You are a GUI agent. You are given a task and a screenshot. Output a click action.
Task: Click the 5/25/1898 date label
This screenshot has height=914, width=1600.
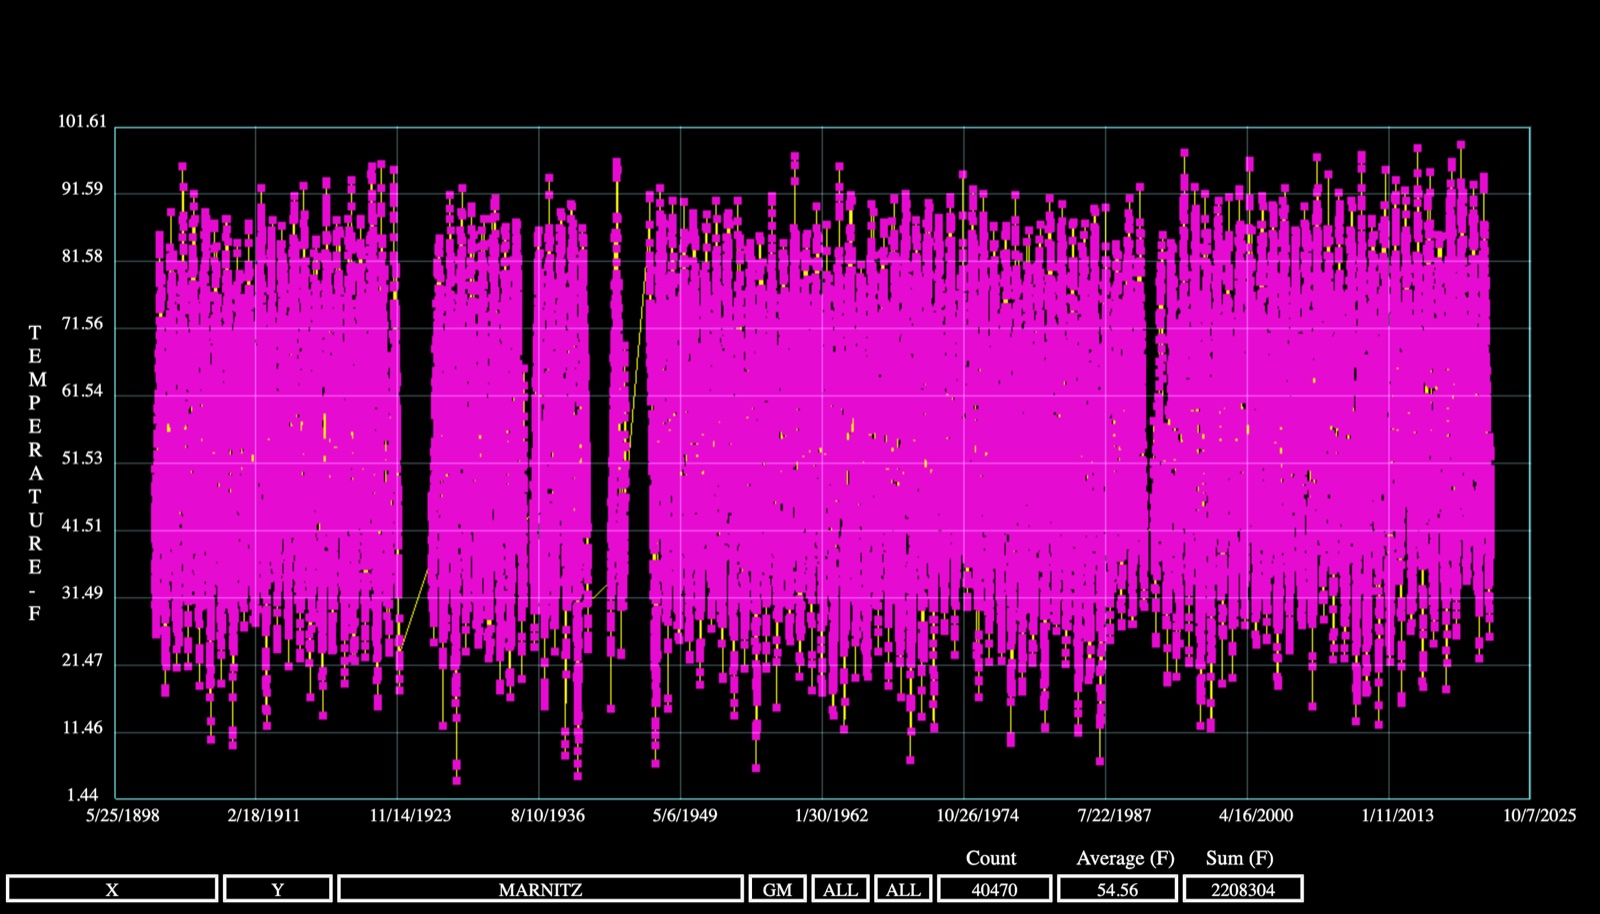(x=122, y=815)
